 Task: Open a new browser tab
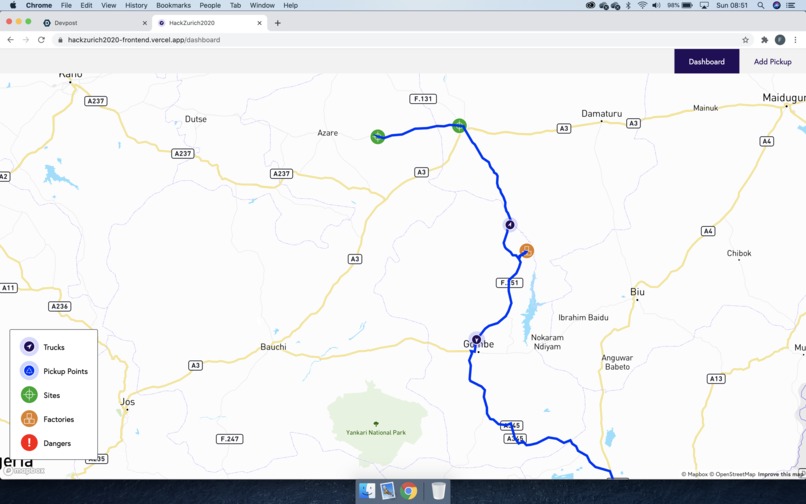tap(278, 23)
